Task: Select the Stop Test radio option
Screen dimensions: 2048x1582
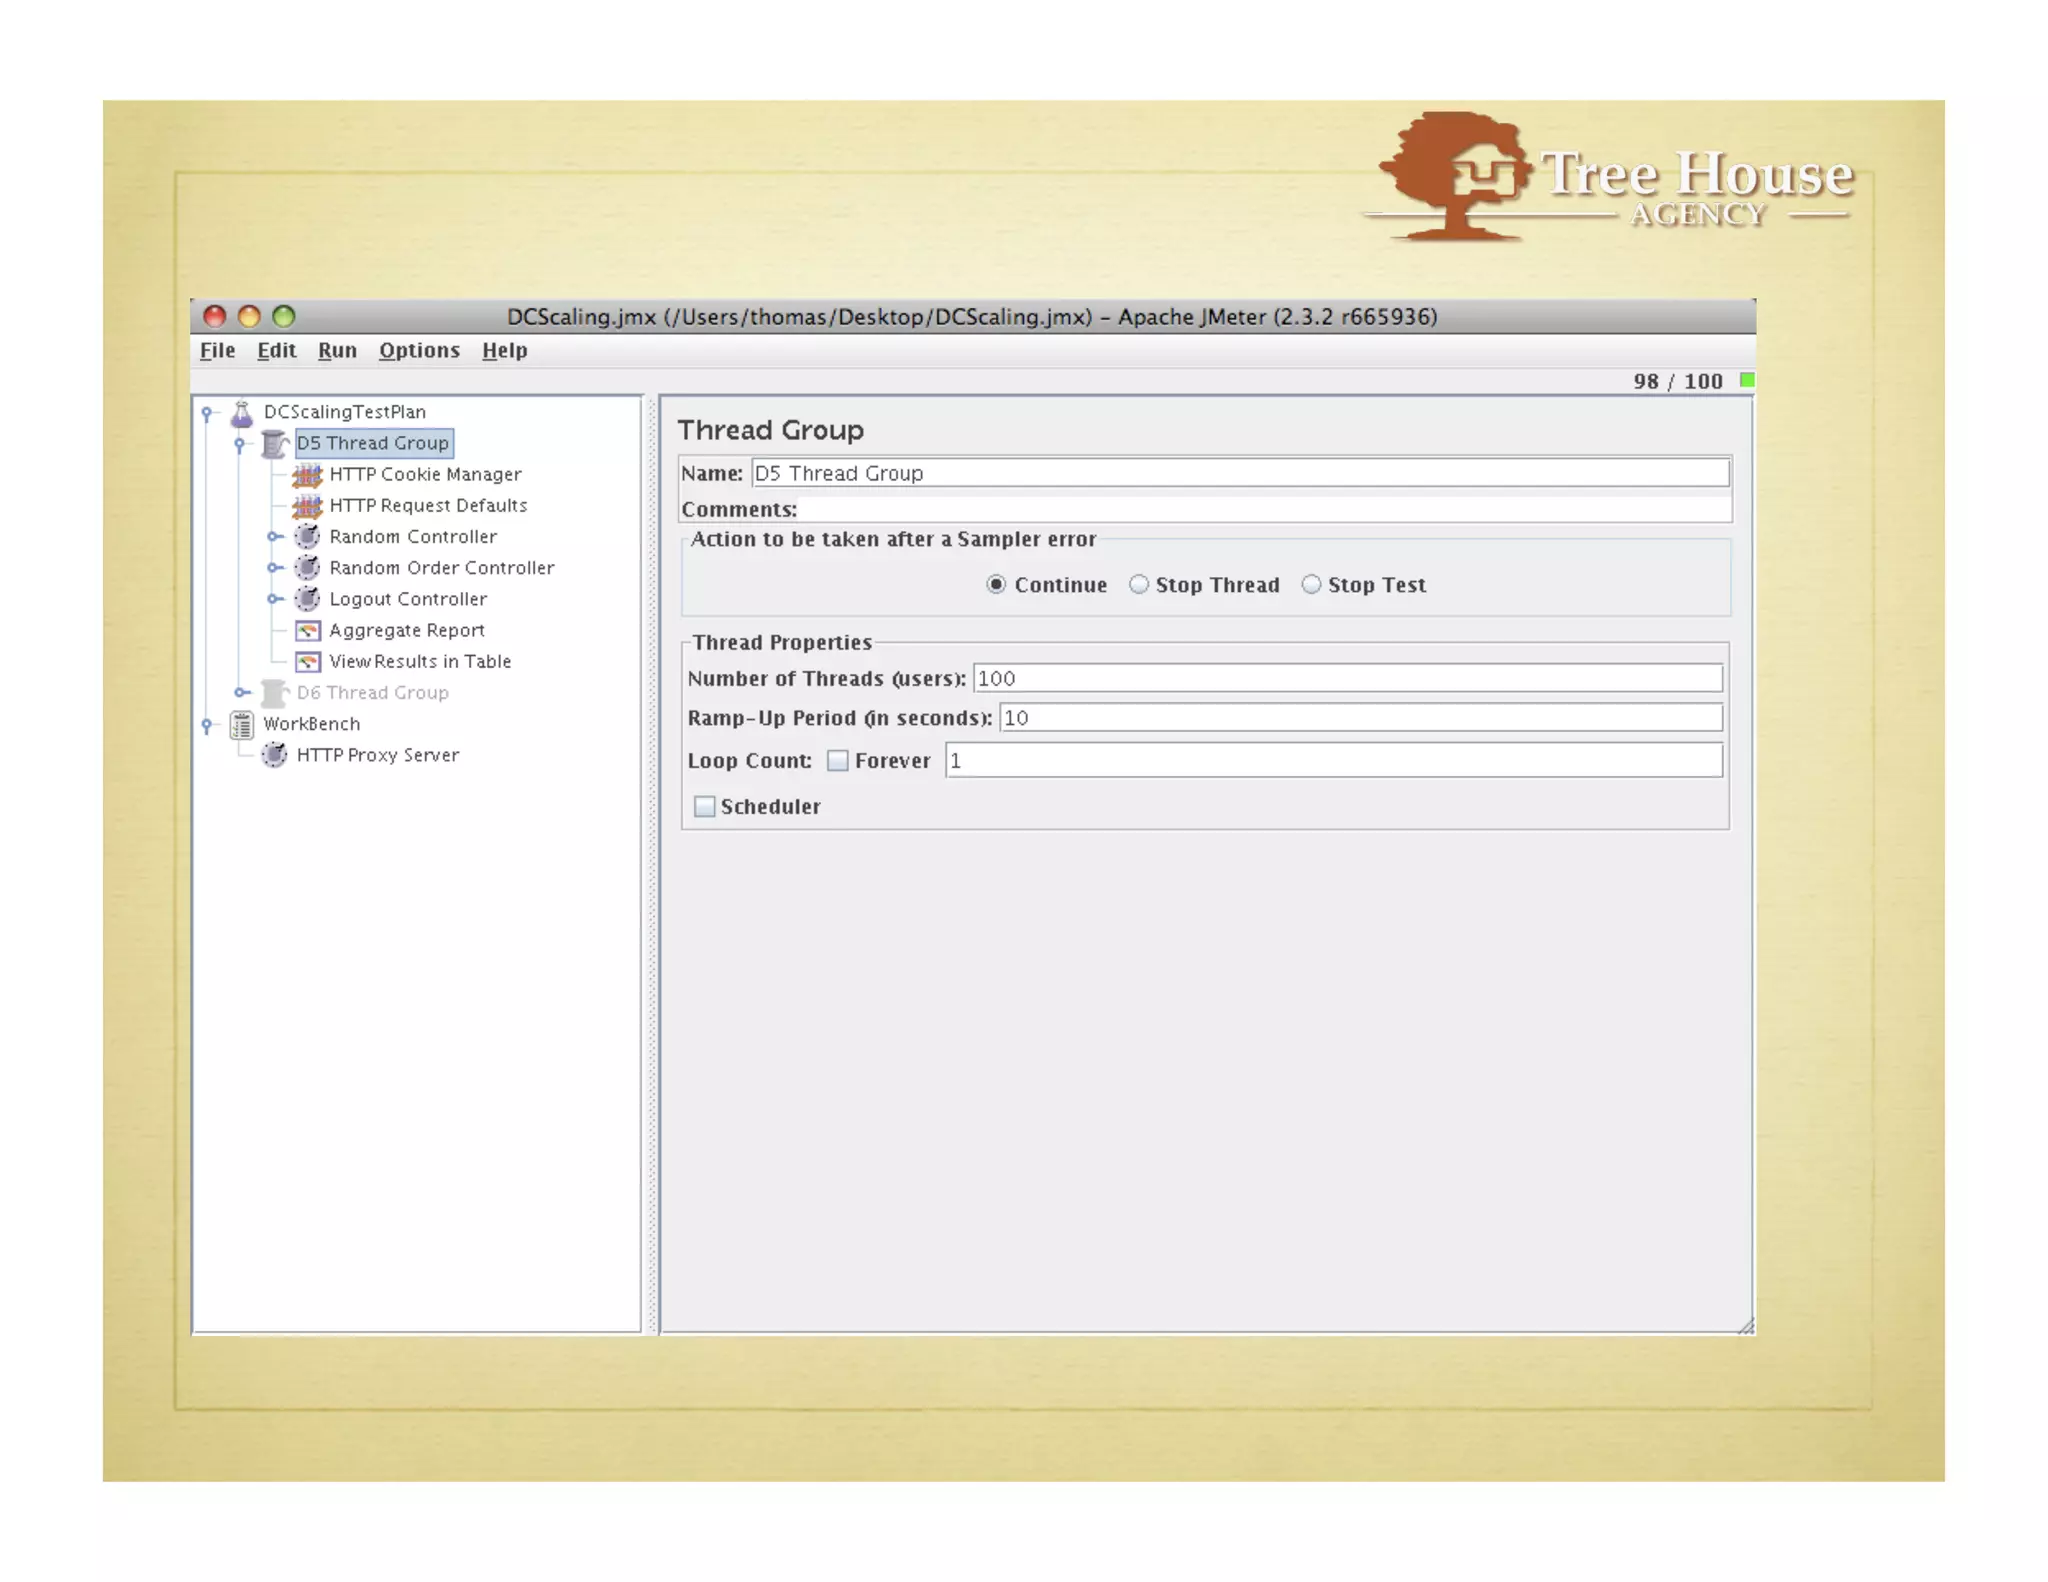Action: (x=1311, y=585)
